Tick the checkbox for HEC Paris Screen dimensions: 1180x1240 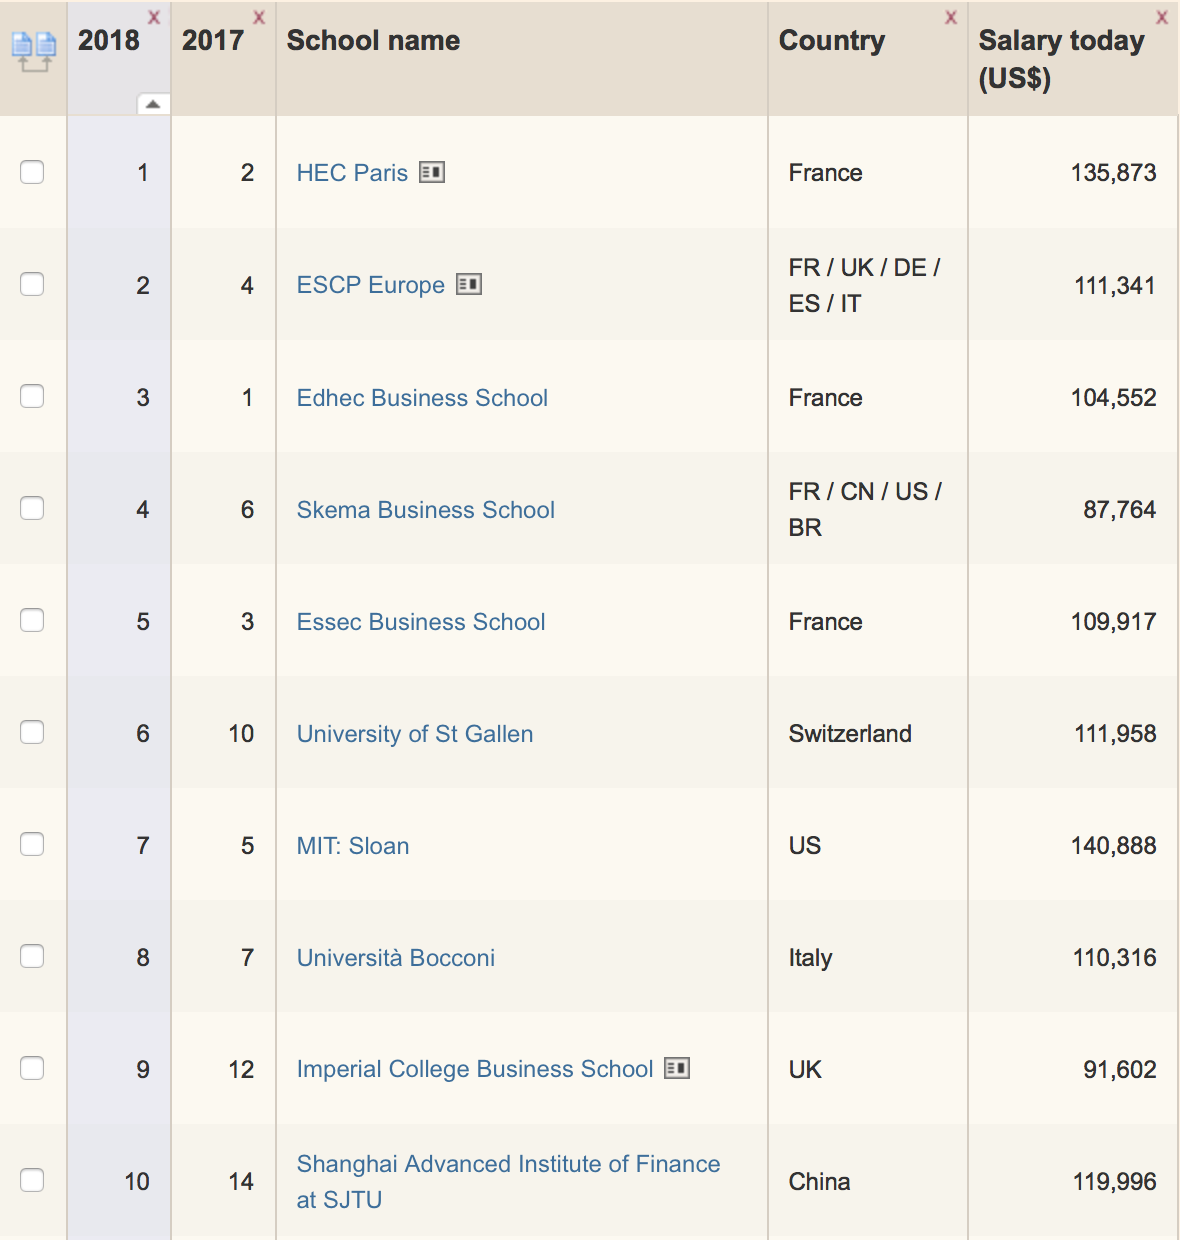(32, 172)
